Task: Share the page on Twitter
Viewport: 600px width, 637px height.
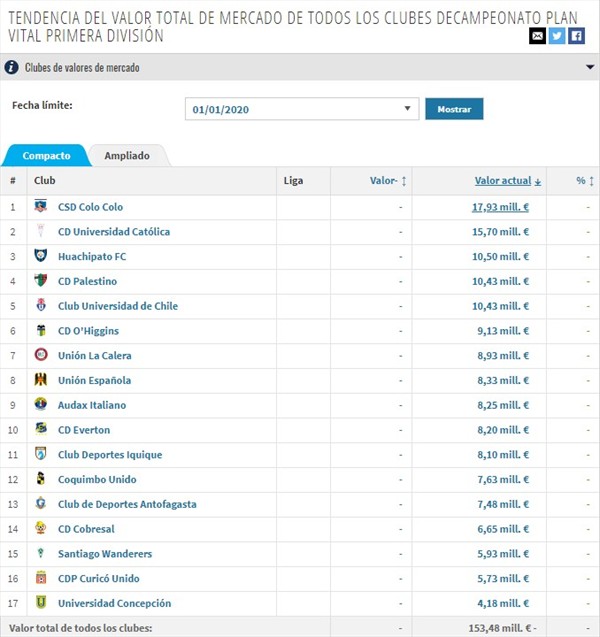Action: (x=557, y=36)
